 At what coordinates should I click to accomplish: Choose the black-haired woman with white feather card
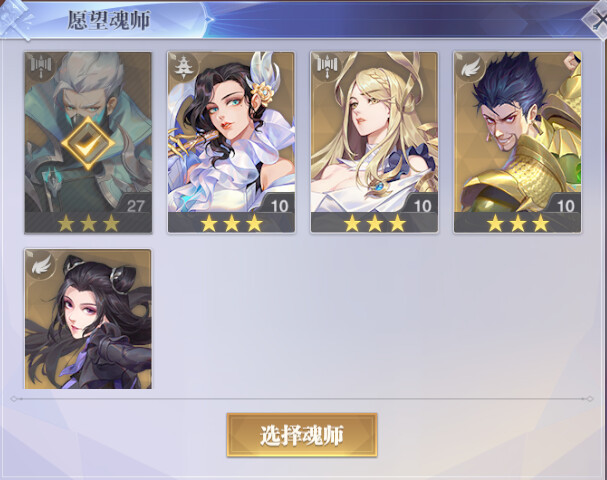point(231,143)
